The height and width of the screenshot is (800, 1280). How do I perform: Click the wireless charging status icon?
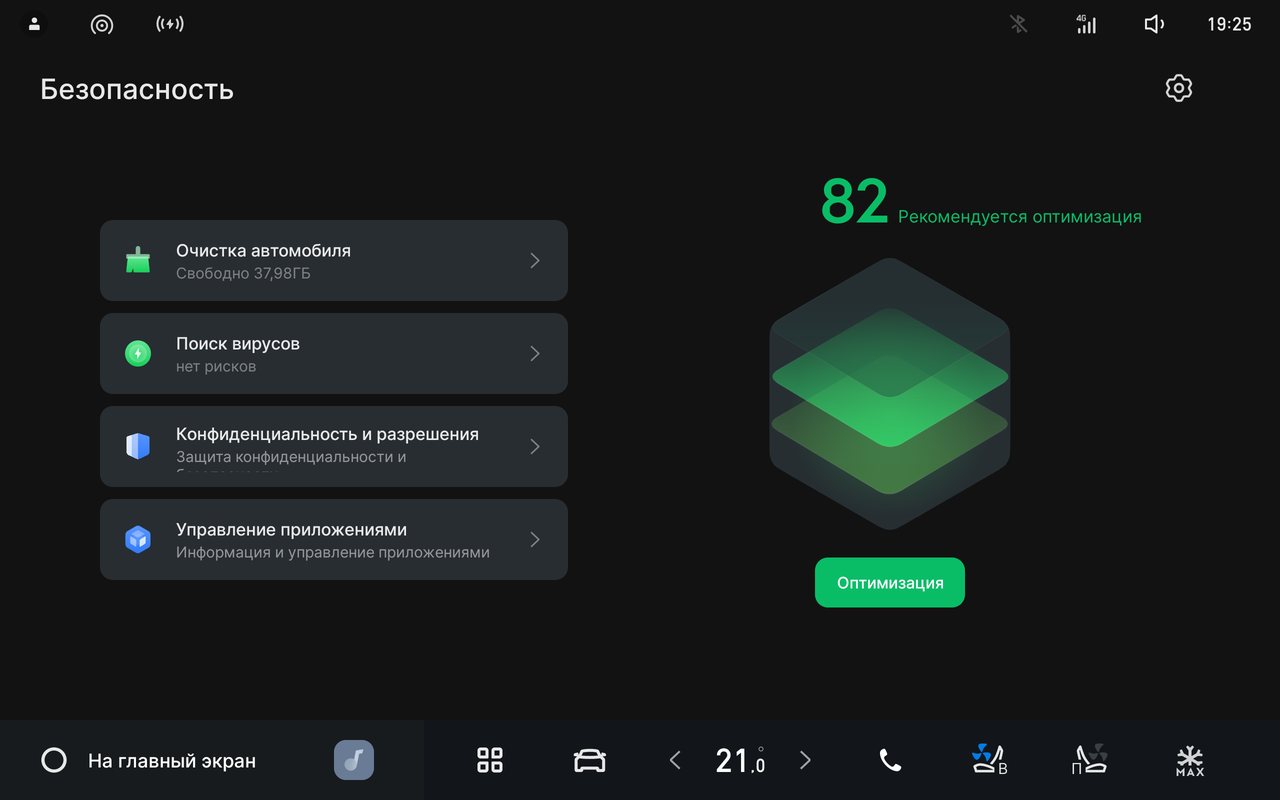tap(170, 24)
